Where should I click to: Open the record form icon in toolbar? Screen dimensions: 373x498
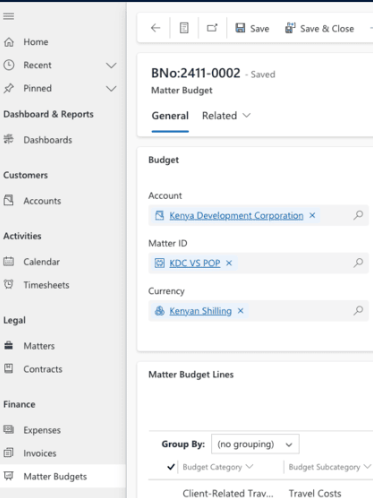pyautogui.click(x=184, y=28)
